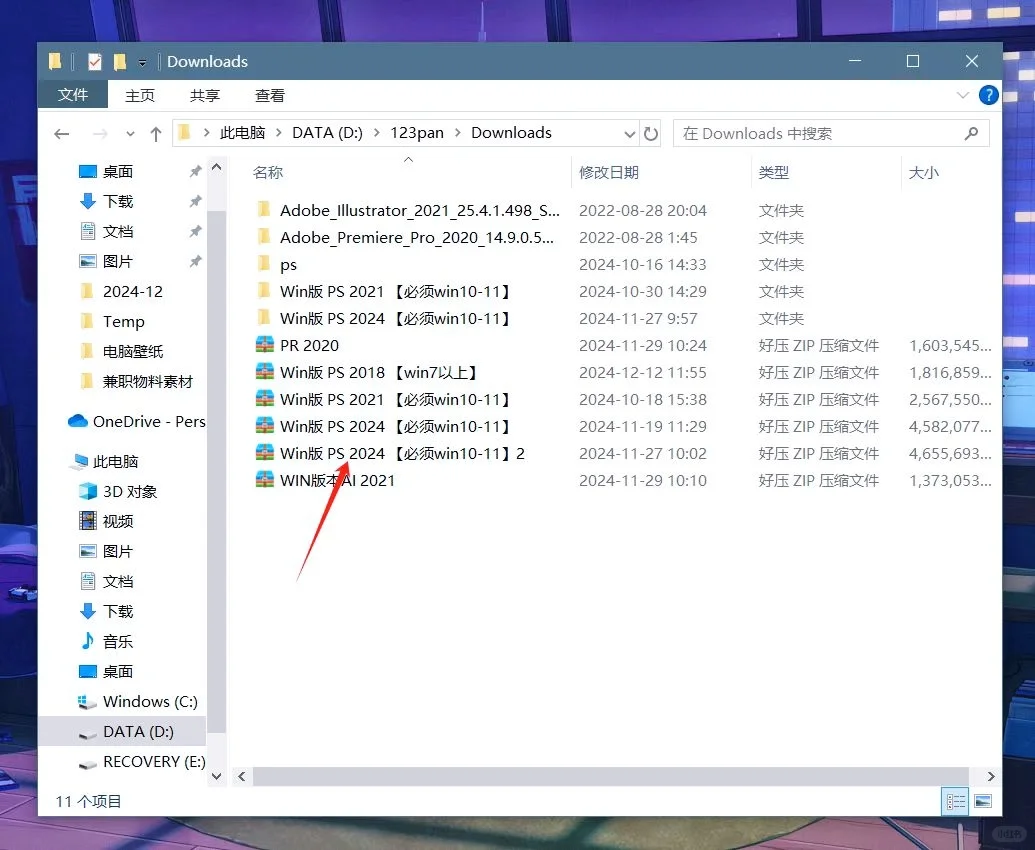Open the address bar history dropdown
Screen dimensions: 1035x850
(x=629, y=133)
